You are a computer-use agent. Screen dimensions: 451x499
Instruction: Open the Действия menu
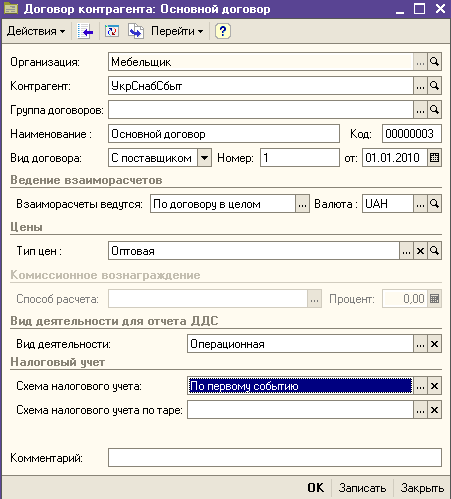click(x=36, y=31)
